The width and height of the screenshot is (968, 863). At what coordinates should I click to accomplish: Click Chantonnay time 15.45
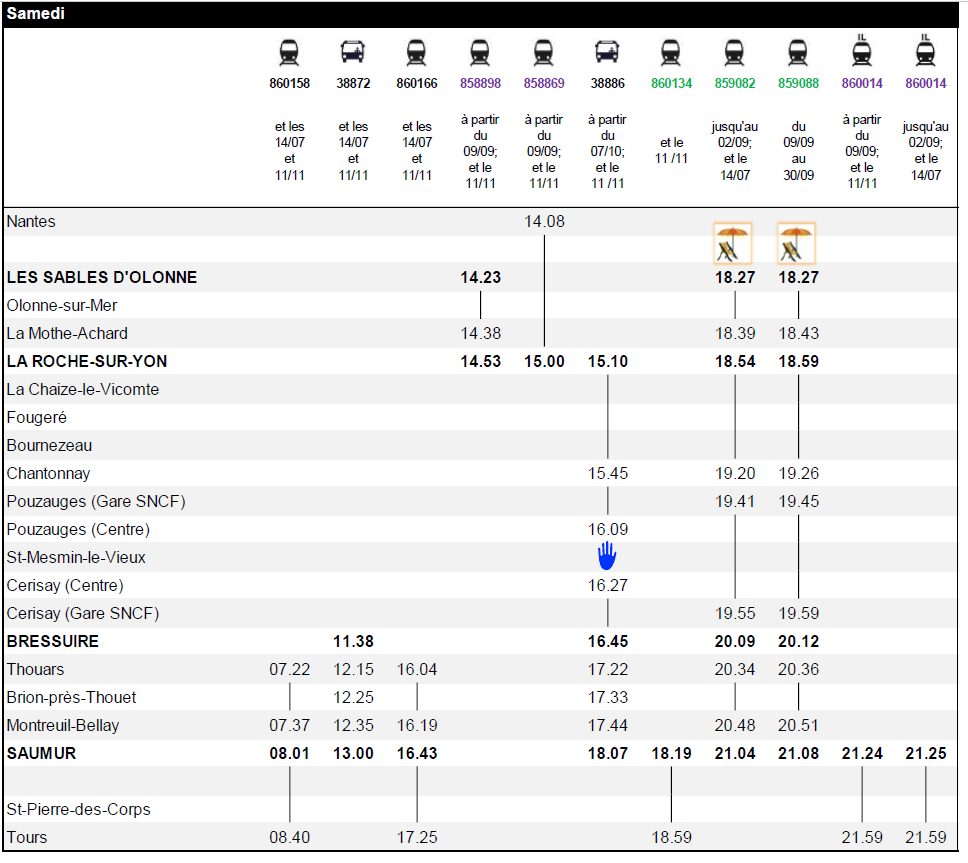(607, 474)
